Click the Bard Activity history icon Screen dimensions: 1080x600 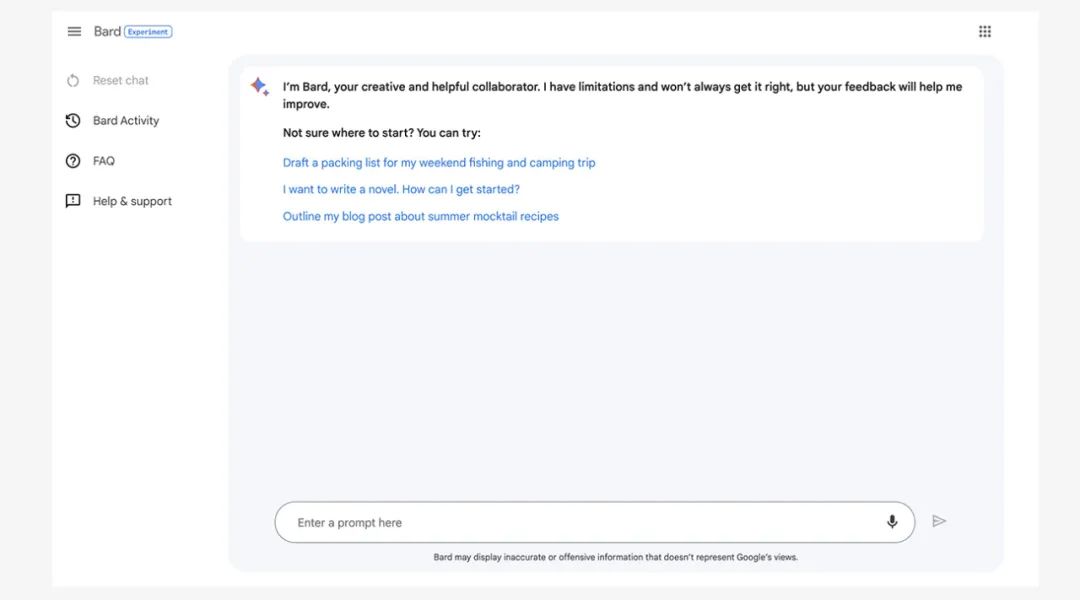click(x=73, y=121)
